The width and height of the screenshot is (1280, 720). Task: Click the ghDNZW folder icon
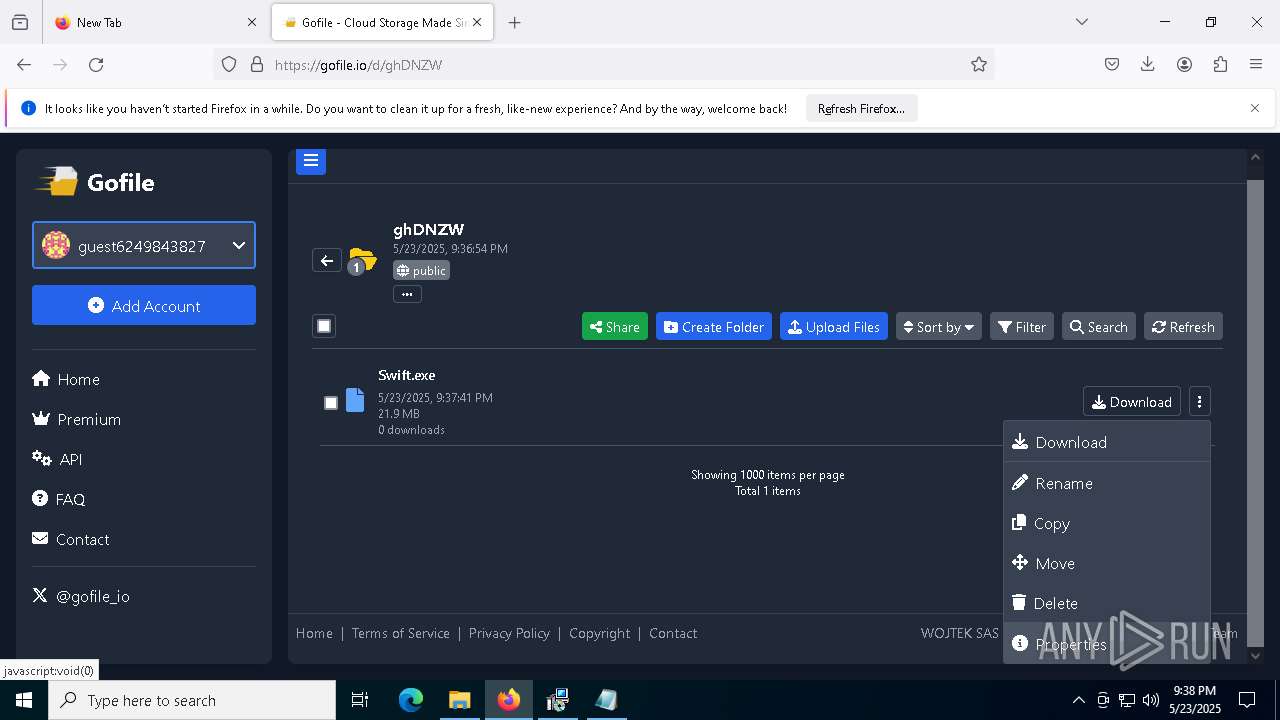[363, 261]
